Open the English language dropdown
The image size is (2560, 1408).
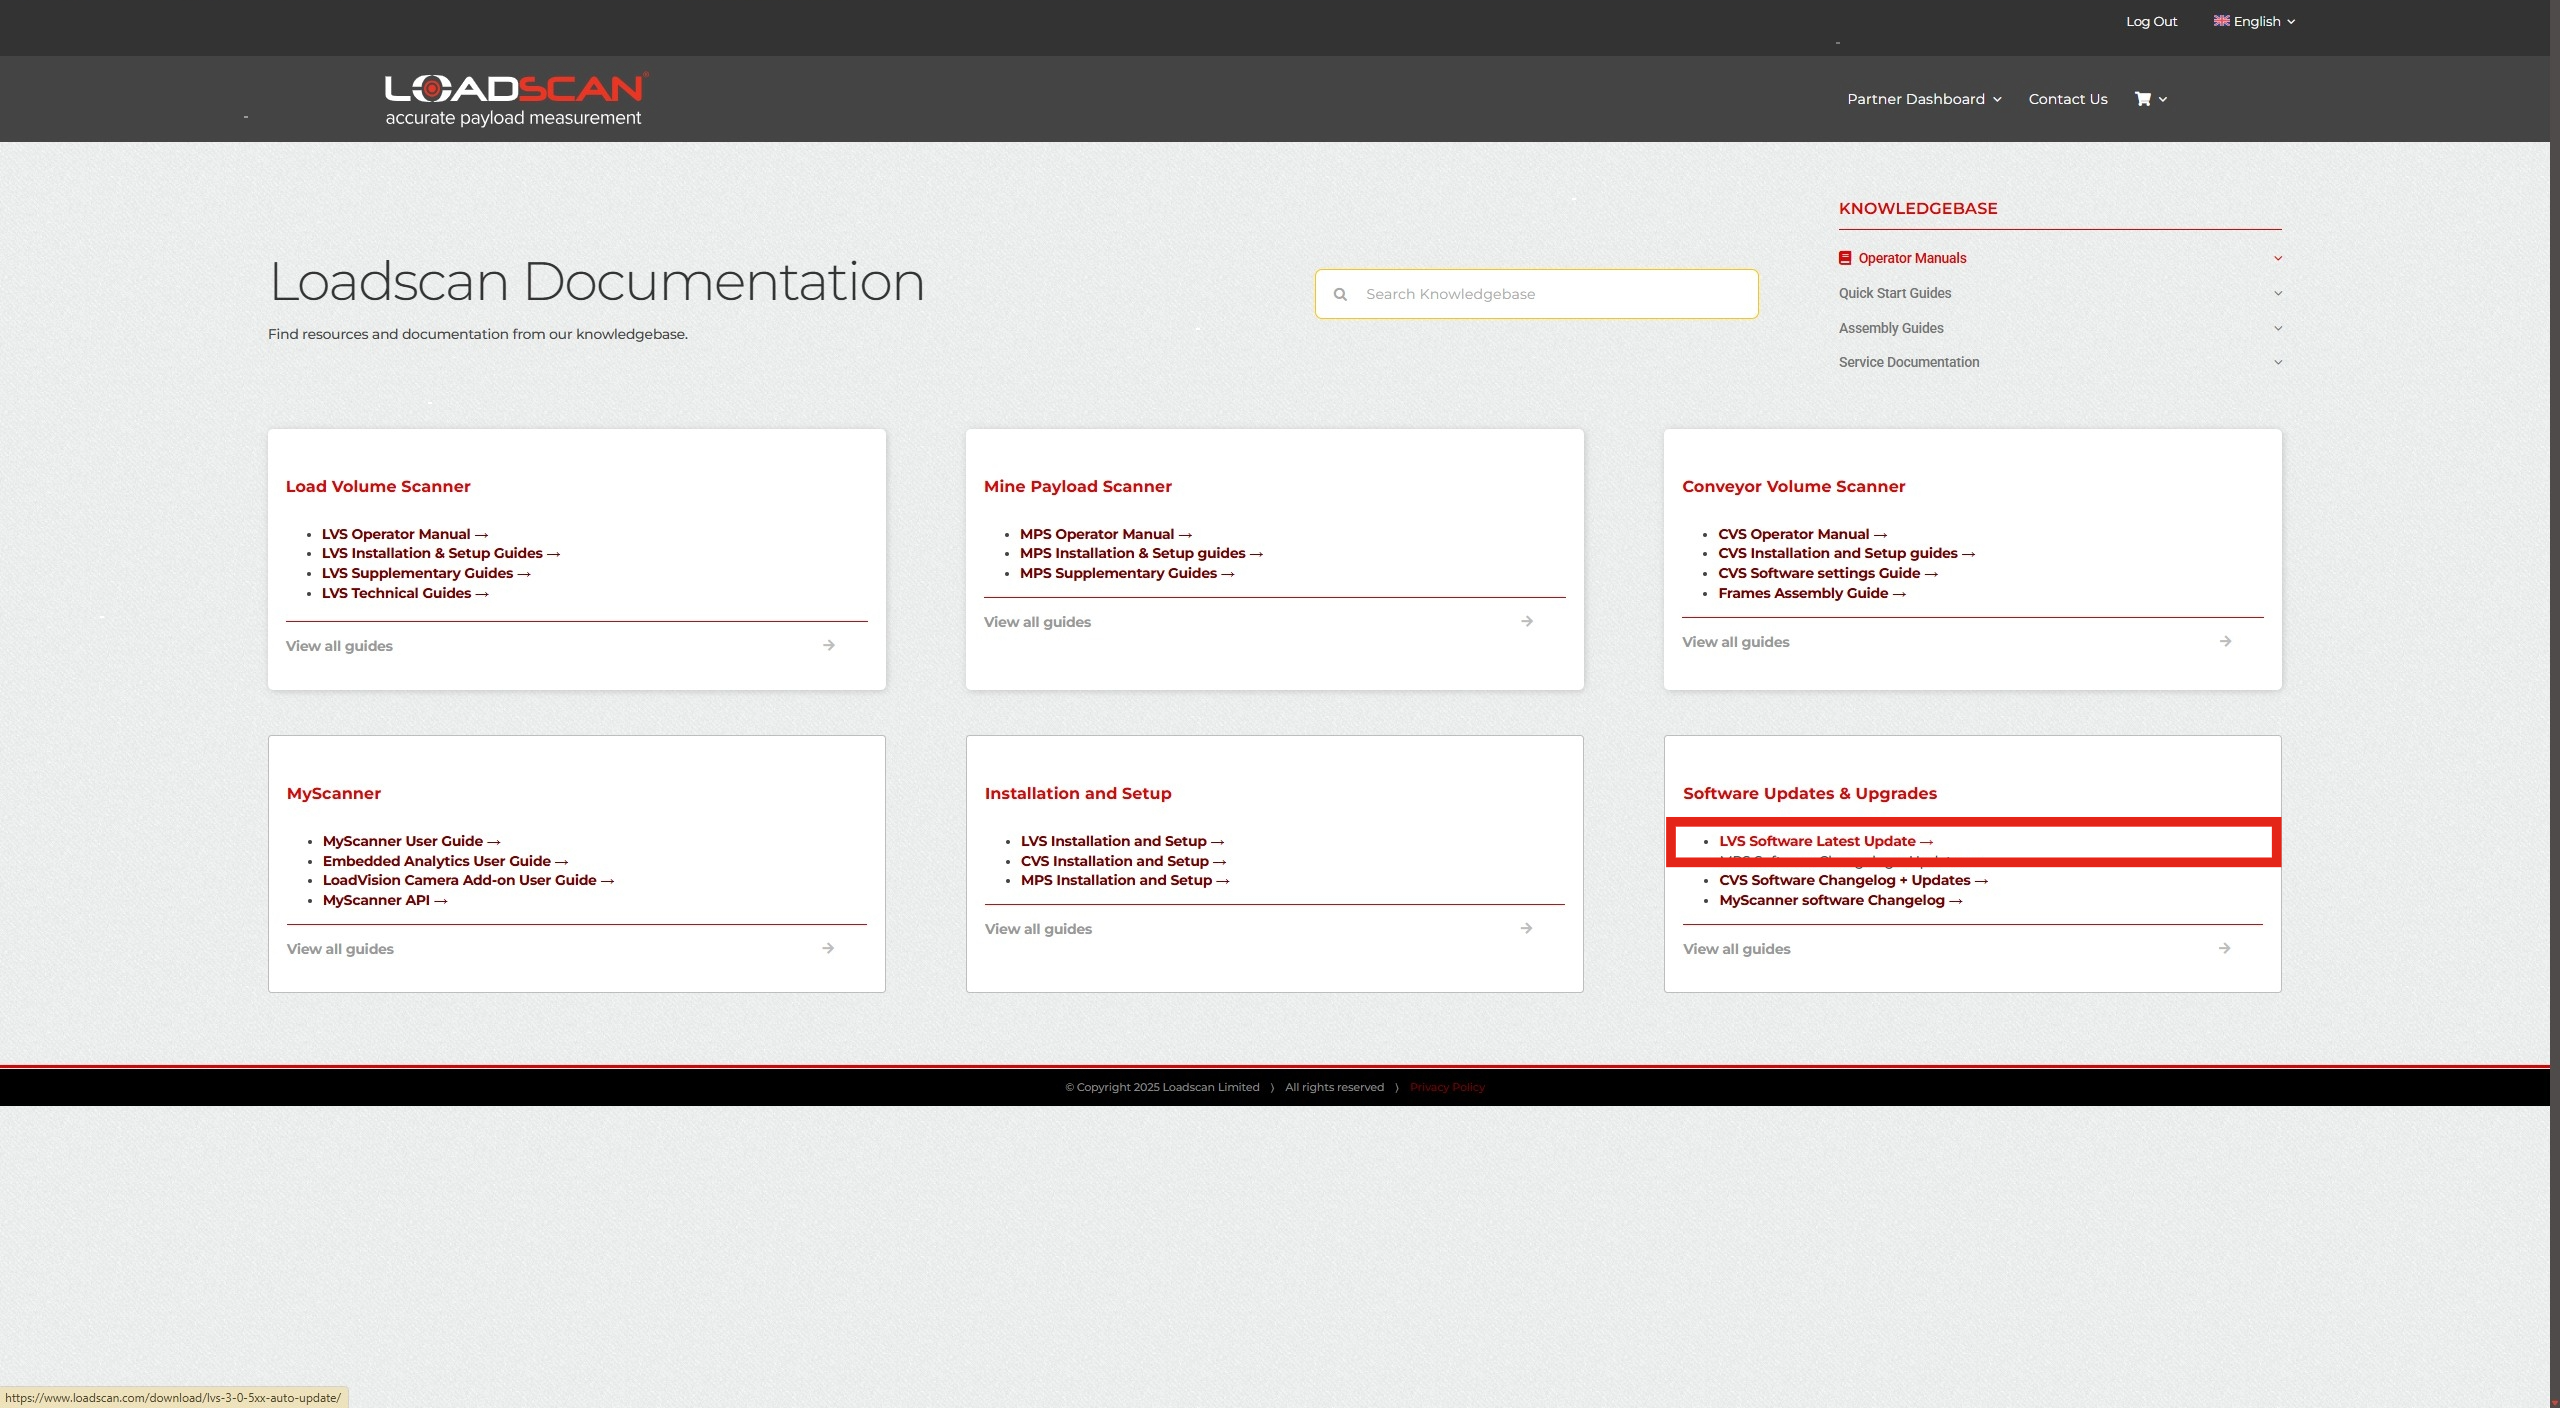[2255, 21]
